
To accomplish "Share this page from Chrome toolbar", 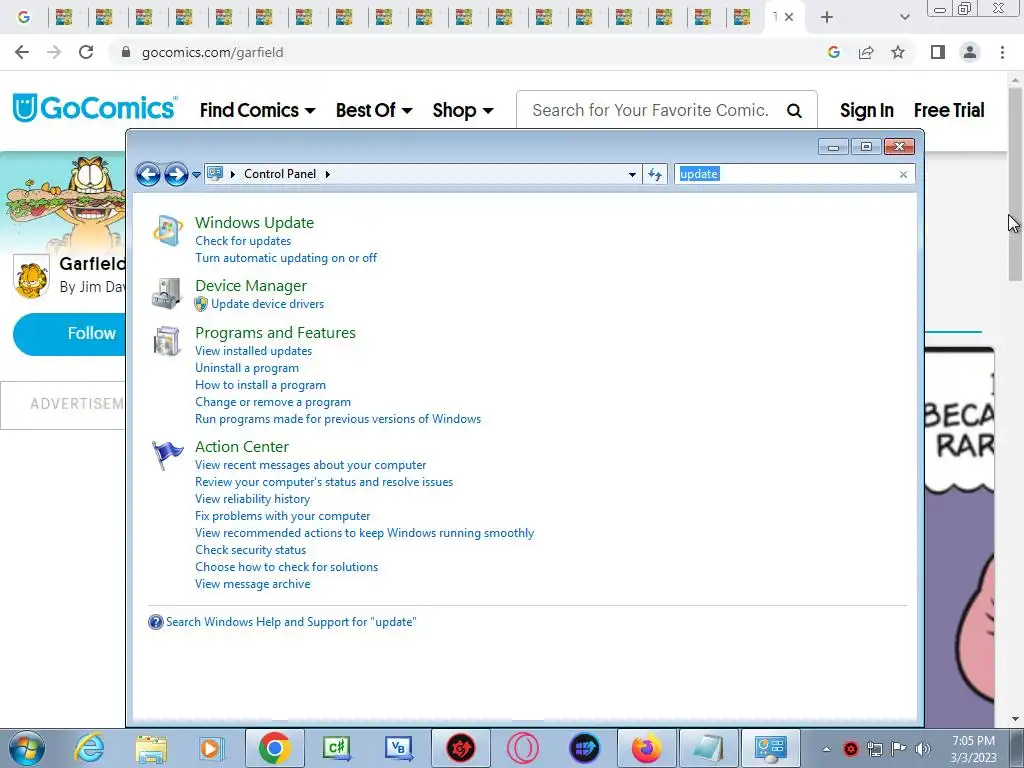I will [866, 52].
